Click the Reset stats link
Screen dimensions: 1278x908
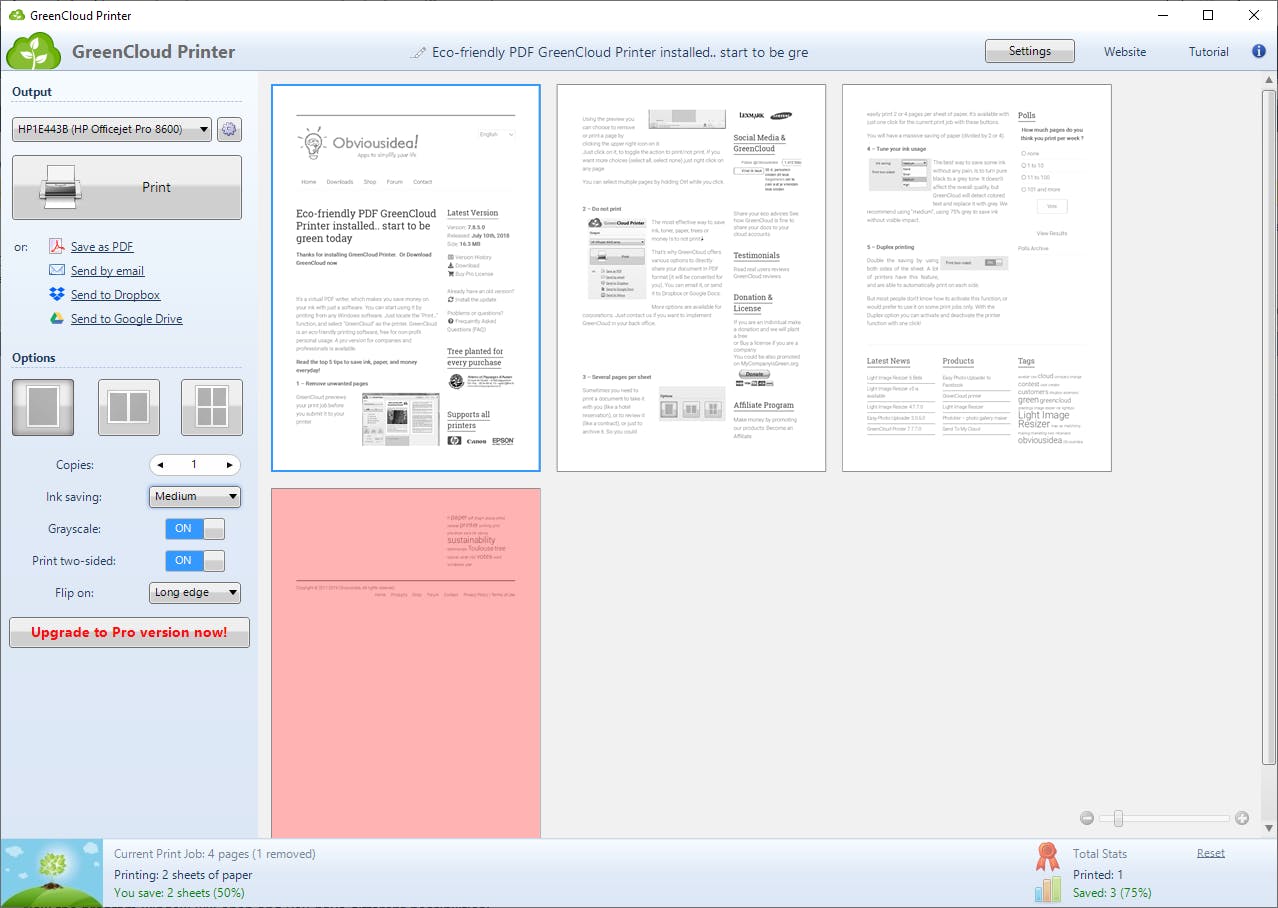click(1211, 853)
